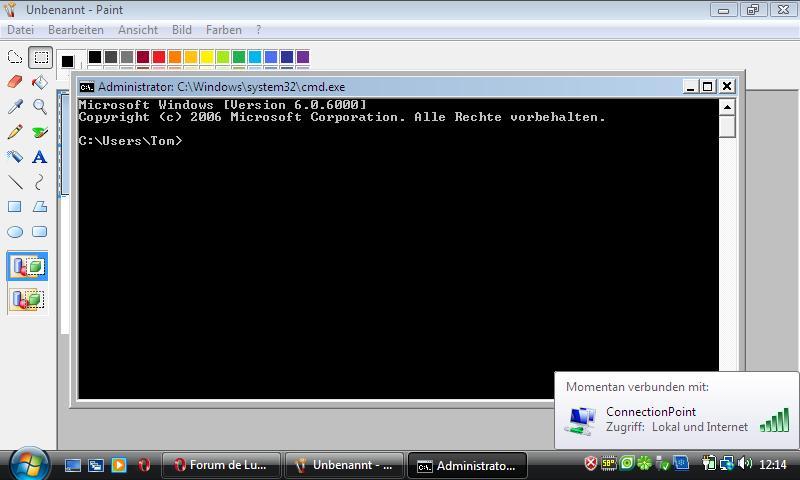Image resolution: width=800 pixels, height=480 pixels.
Task: Open the Windows Start orb
Action: click(29, 464)
